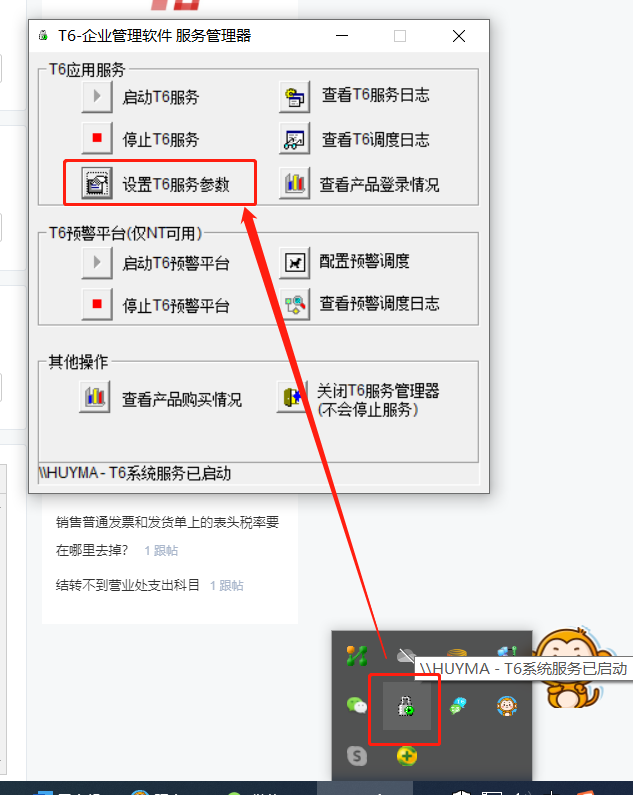Screen dimensions: 633x795
Task: Open the View T6 Schedule Log icon
Action: (x=295, y=139)
